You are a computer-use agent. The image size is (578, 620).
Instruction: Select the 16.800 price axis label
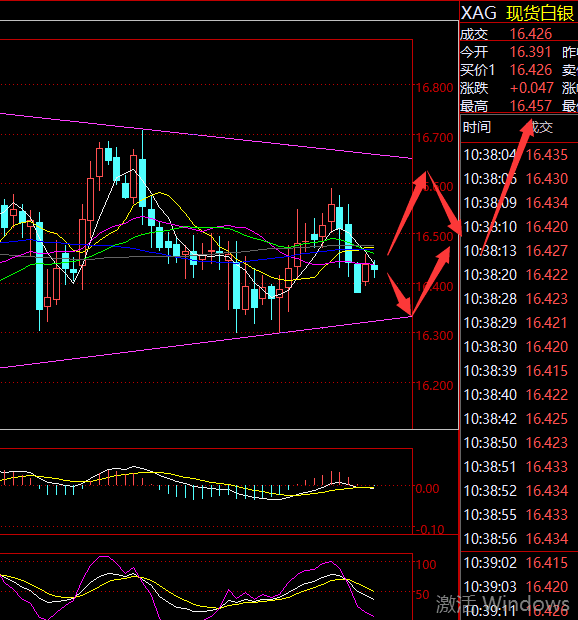(x=434, y=88)
